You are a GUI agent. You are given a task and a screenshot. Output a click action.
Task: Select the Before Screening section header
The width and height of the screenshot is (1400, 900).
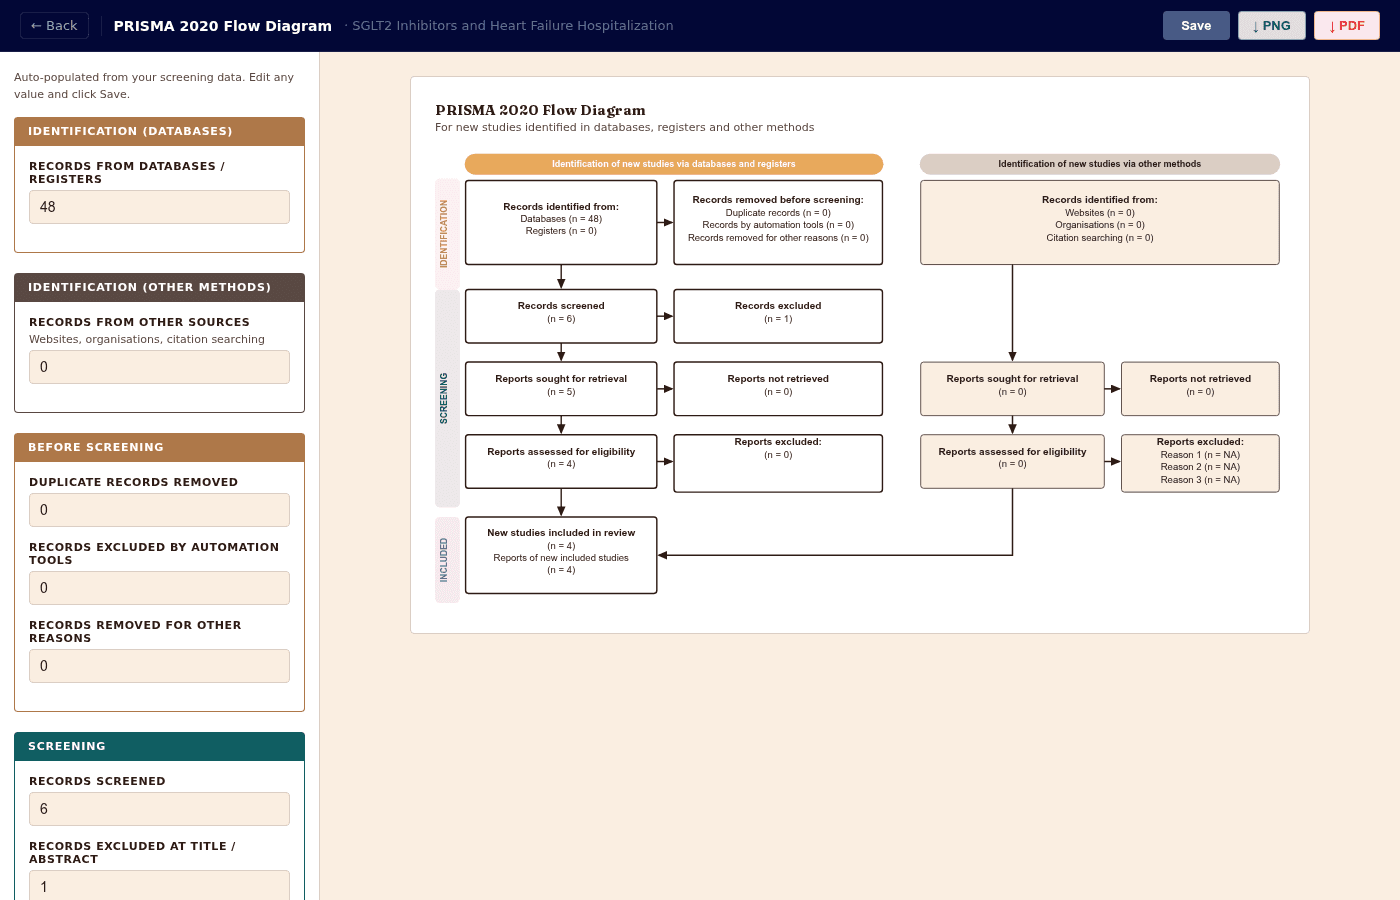click(159, 448)
